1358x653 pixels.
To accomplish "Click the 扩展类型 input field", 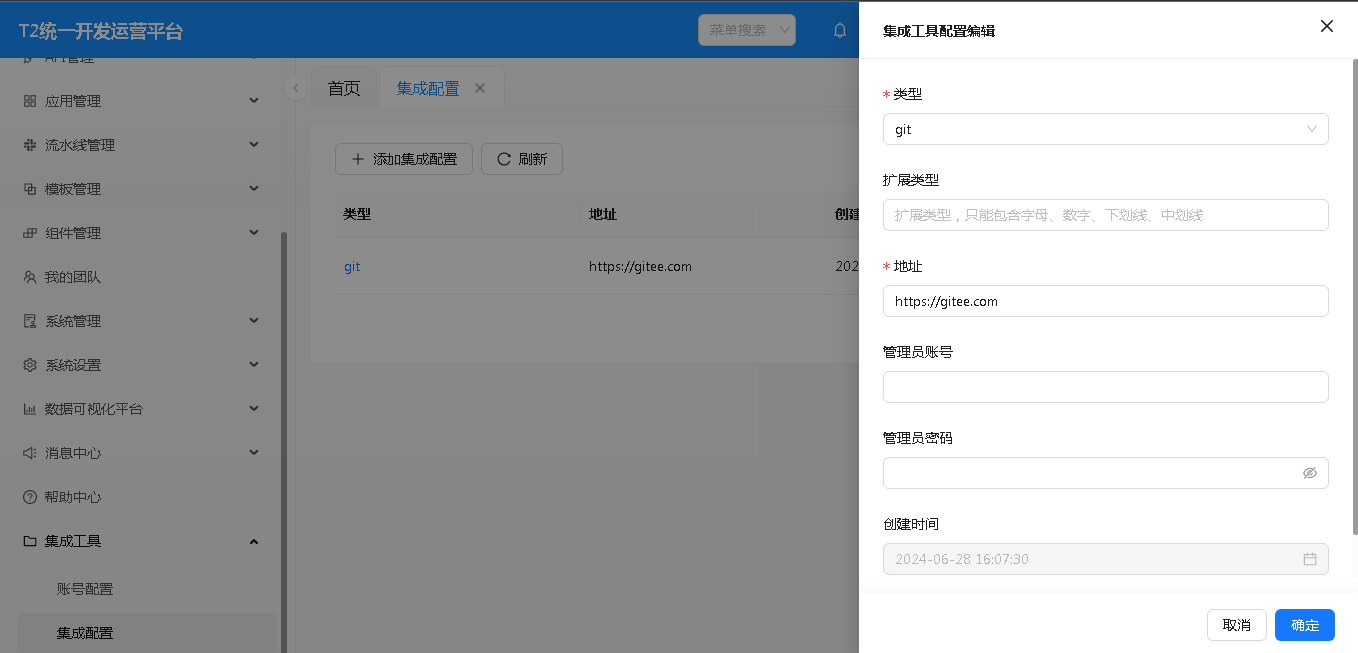I will click(1105, 215).
